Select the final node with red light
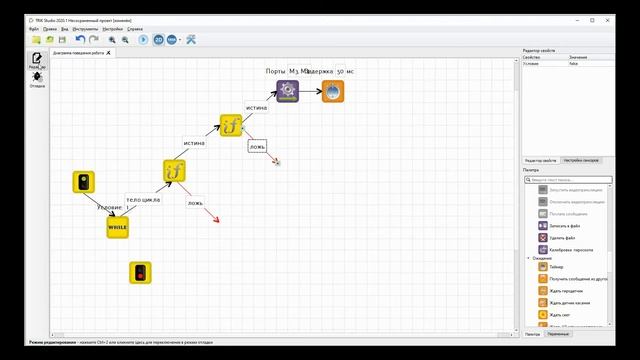 (x=140, y=273)
